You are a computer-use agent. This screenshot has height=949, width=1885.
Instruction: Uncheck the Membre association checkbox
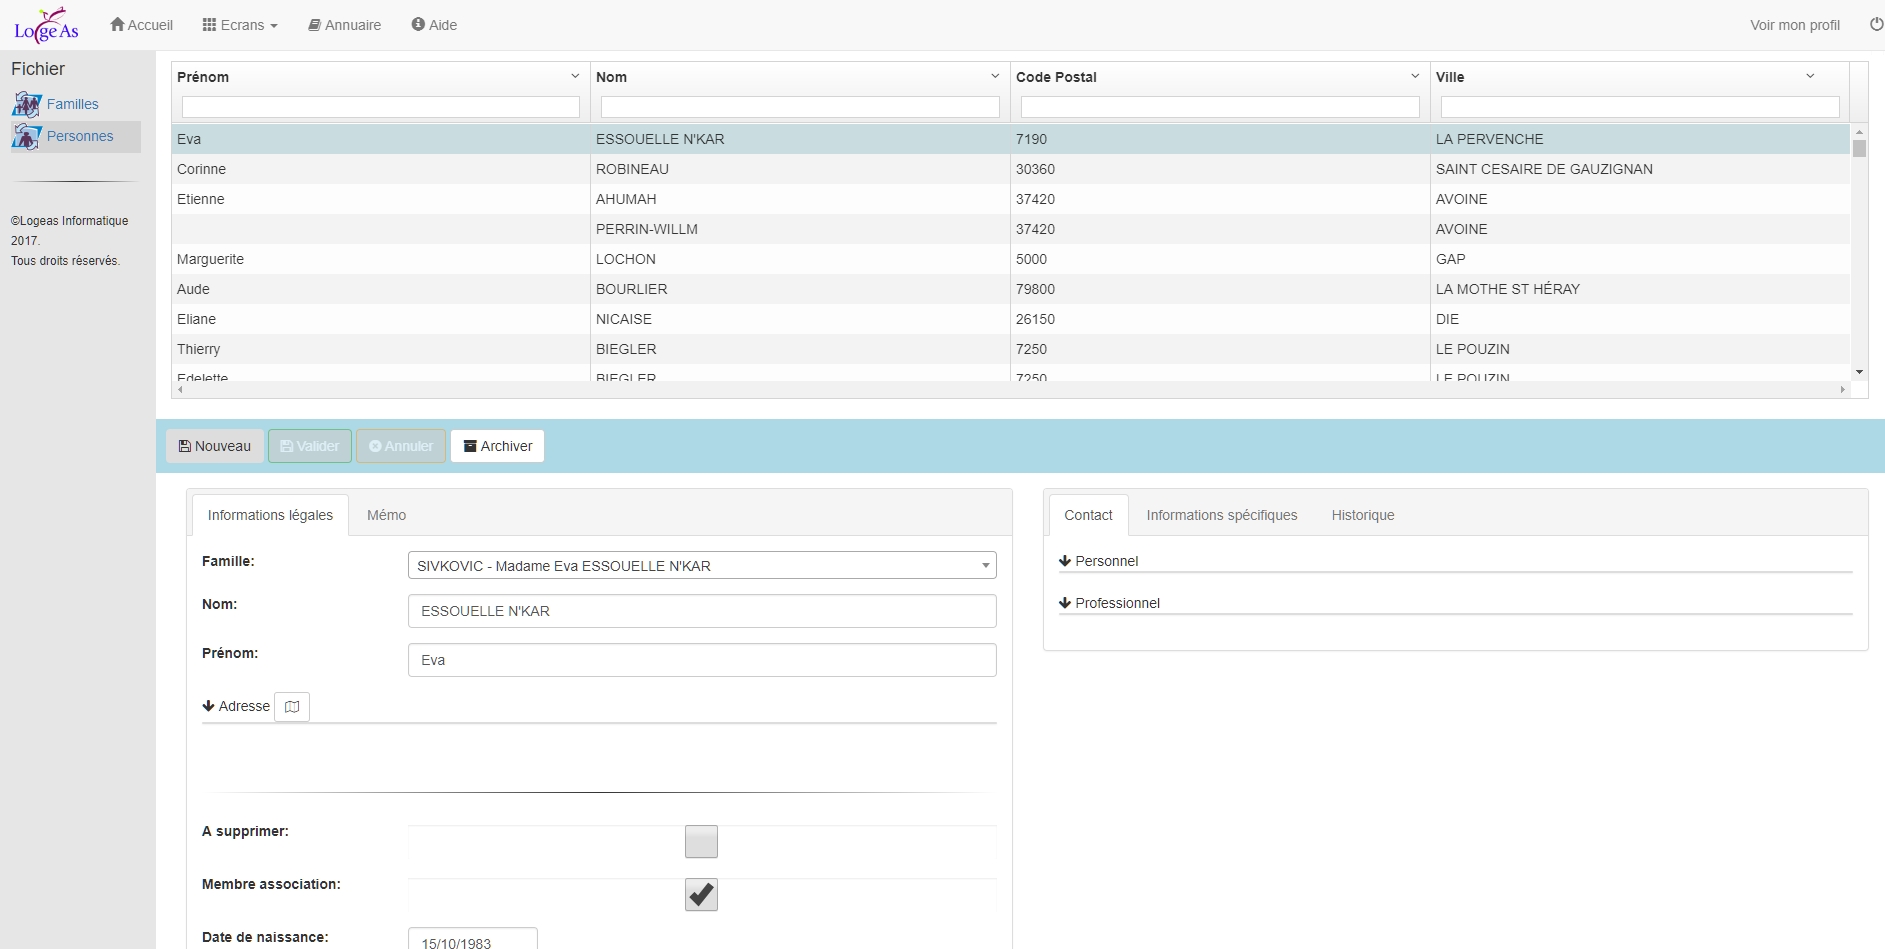coord(701,895)
